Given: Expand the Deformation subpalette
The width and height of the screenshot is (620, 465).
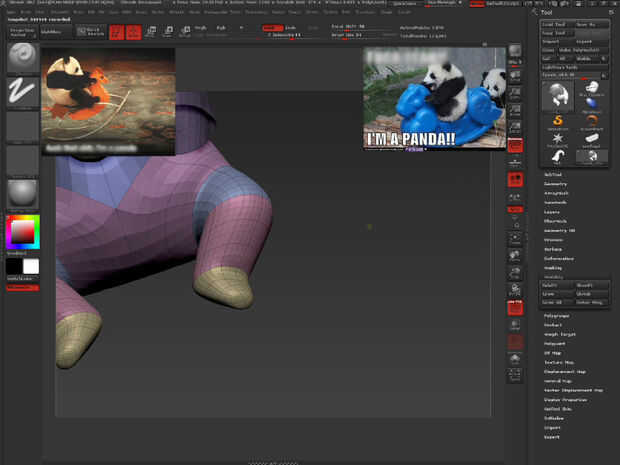Looking at the screenshot, I should [x=559, y=259].
